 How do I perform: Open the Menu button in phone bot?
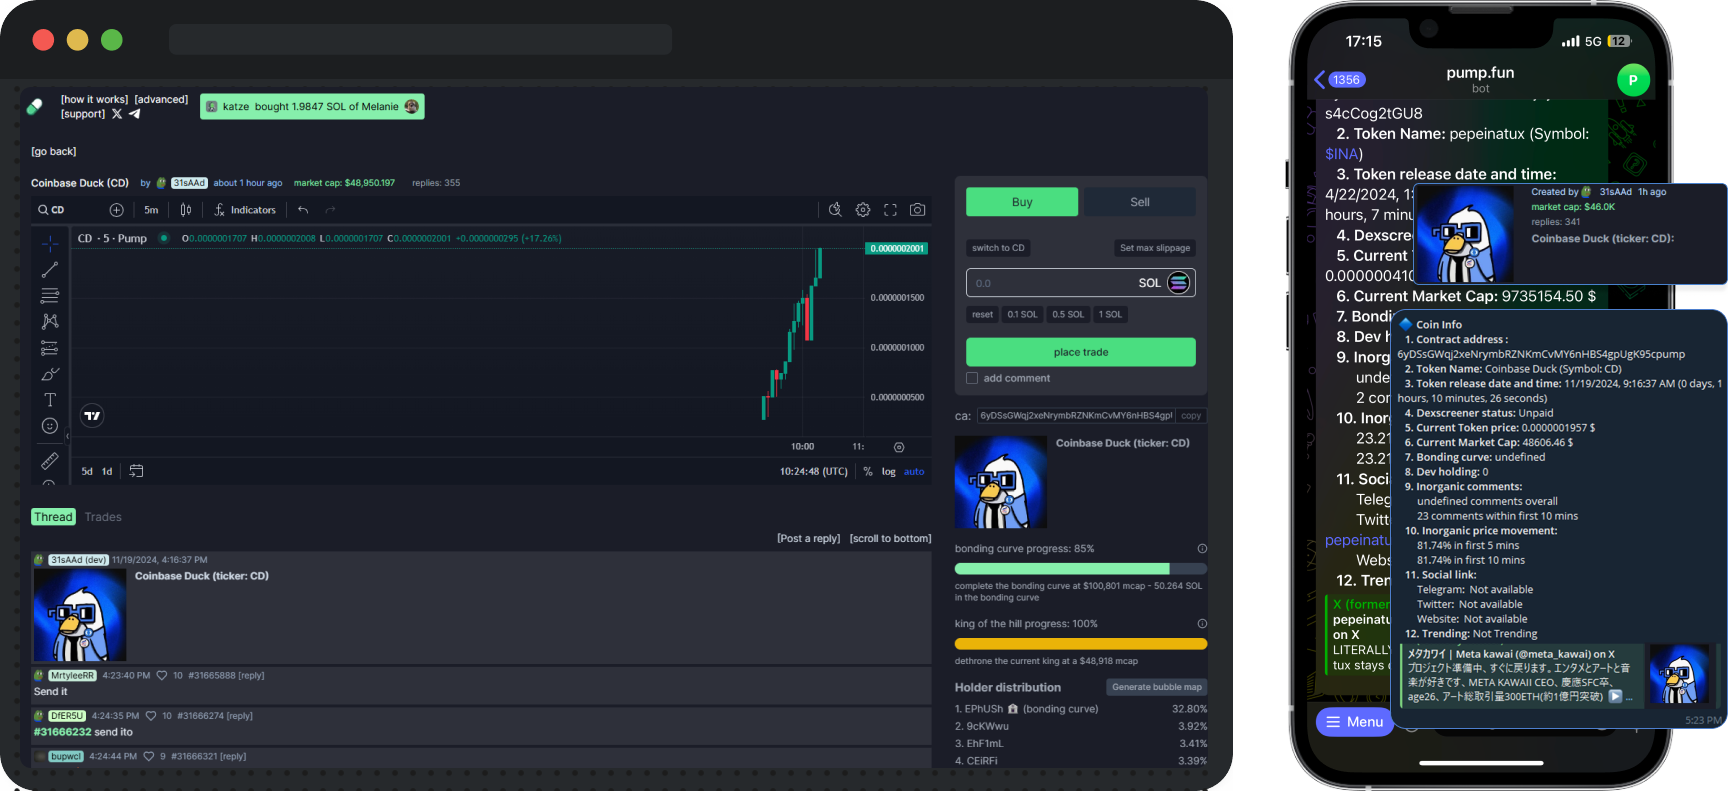1354,722
